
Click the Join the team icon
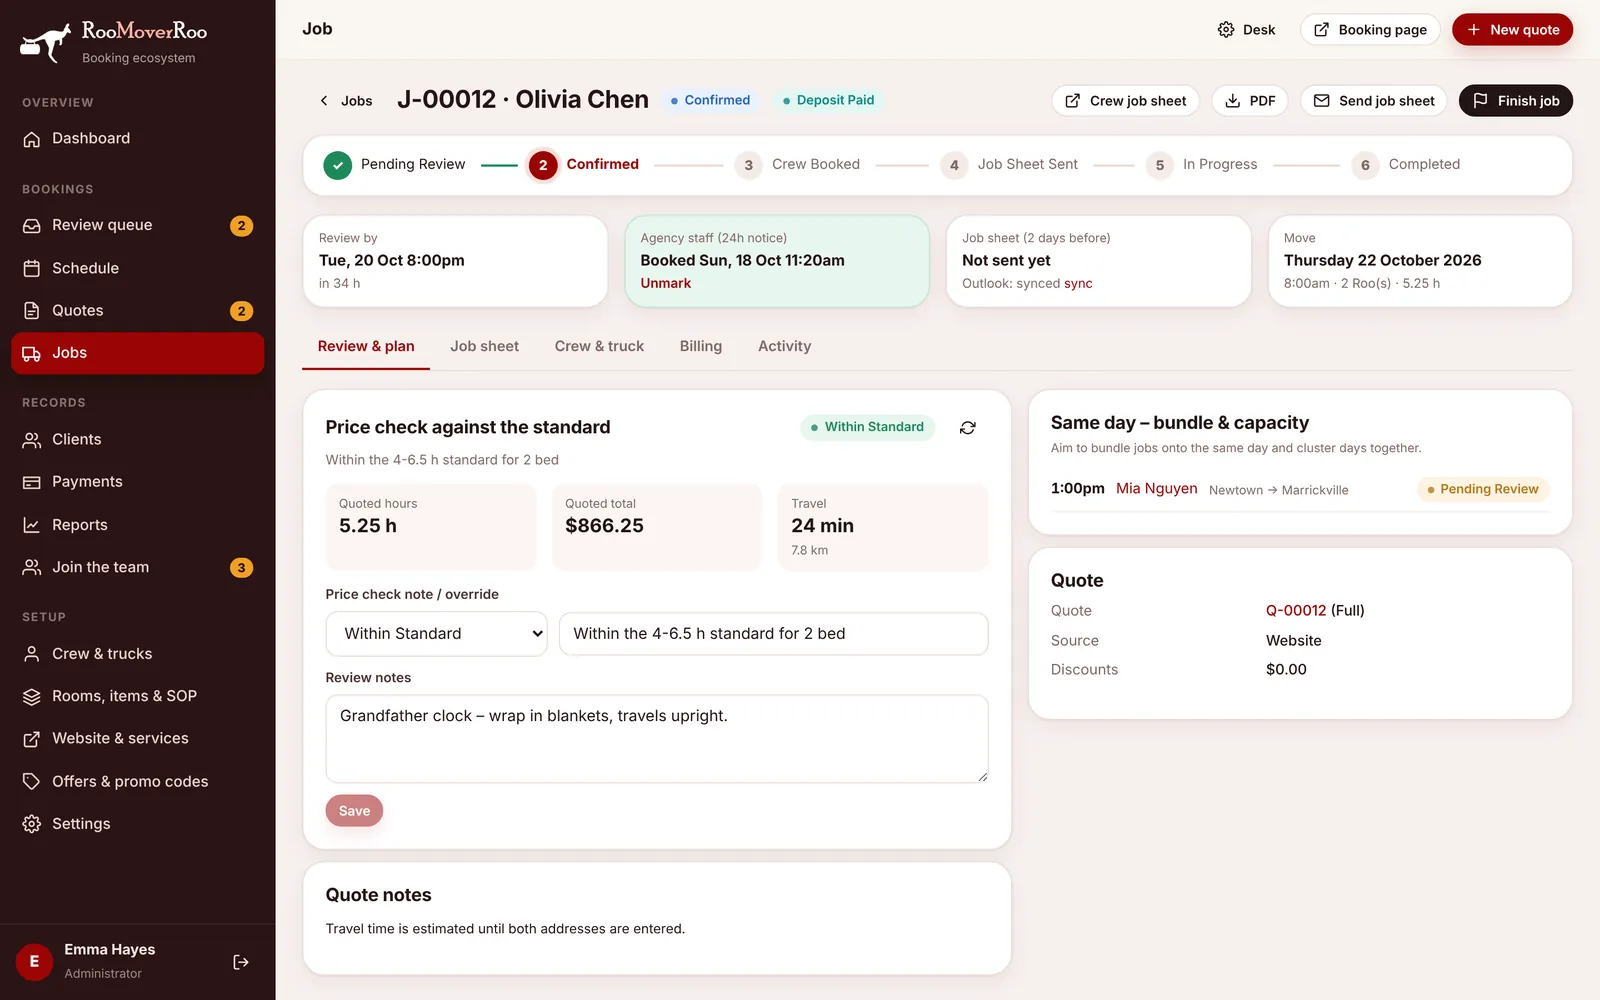tap(32, 567)
